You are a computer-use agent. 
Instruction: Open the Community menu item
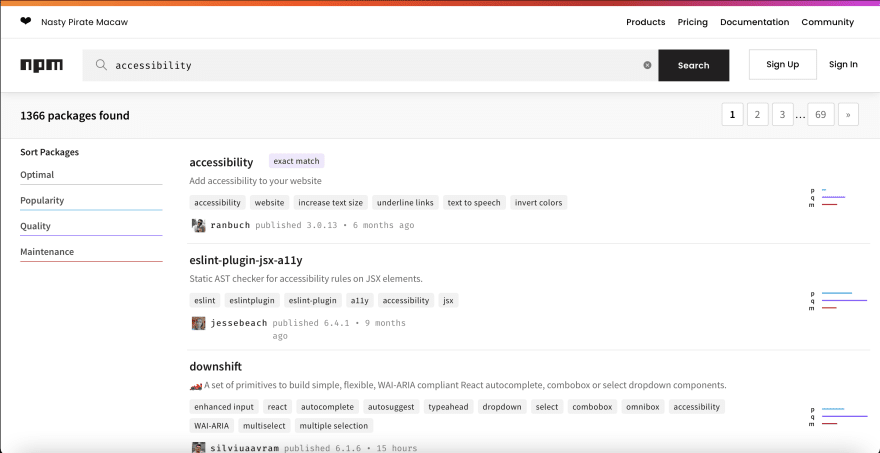pyautogui.click(x=827, y=22)
